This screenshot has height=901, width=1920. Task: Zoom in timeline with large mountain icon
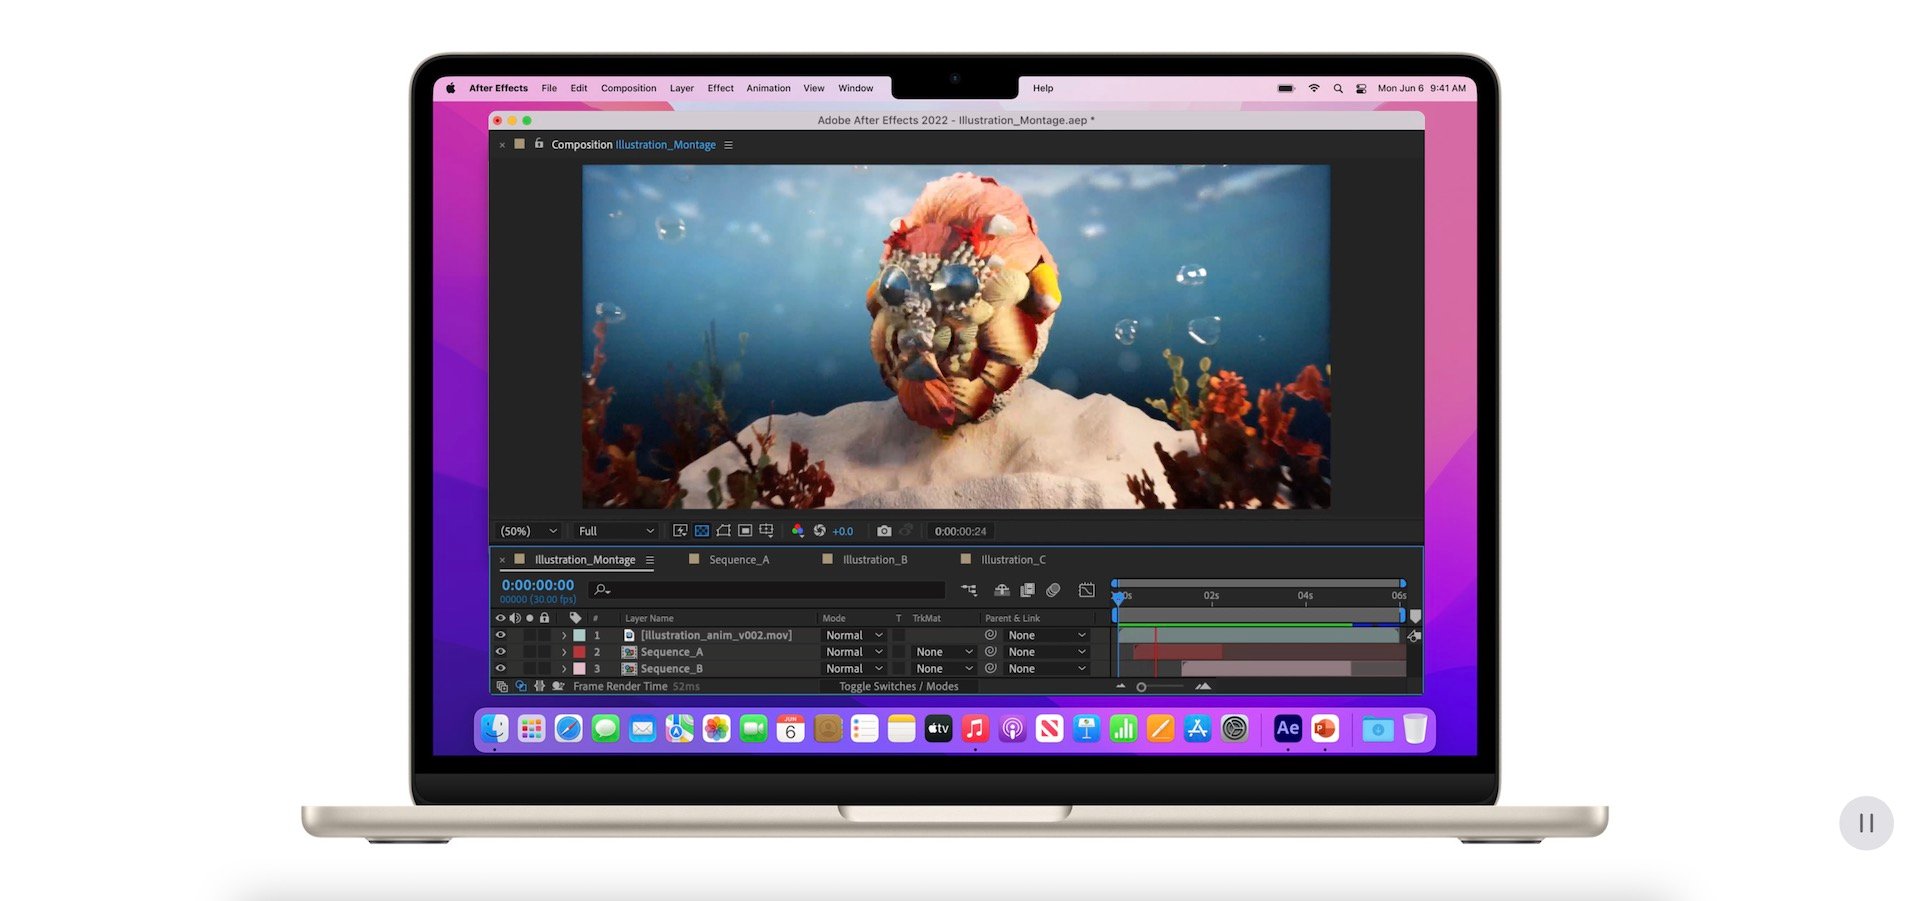1203,686
